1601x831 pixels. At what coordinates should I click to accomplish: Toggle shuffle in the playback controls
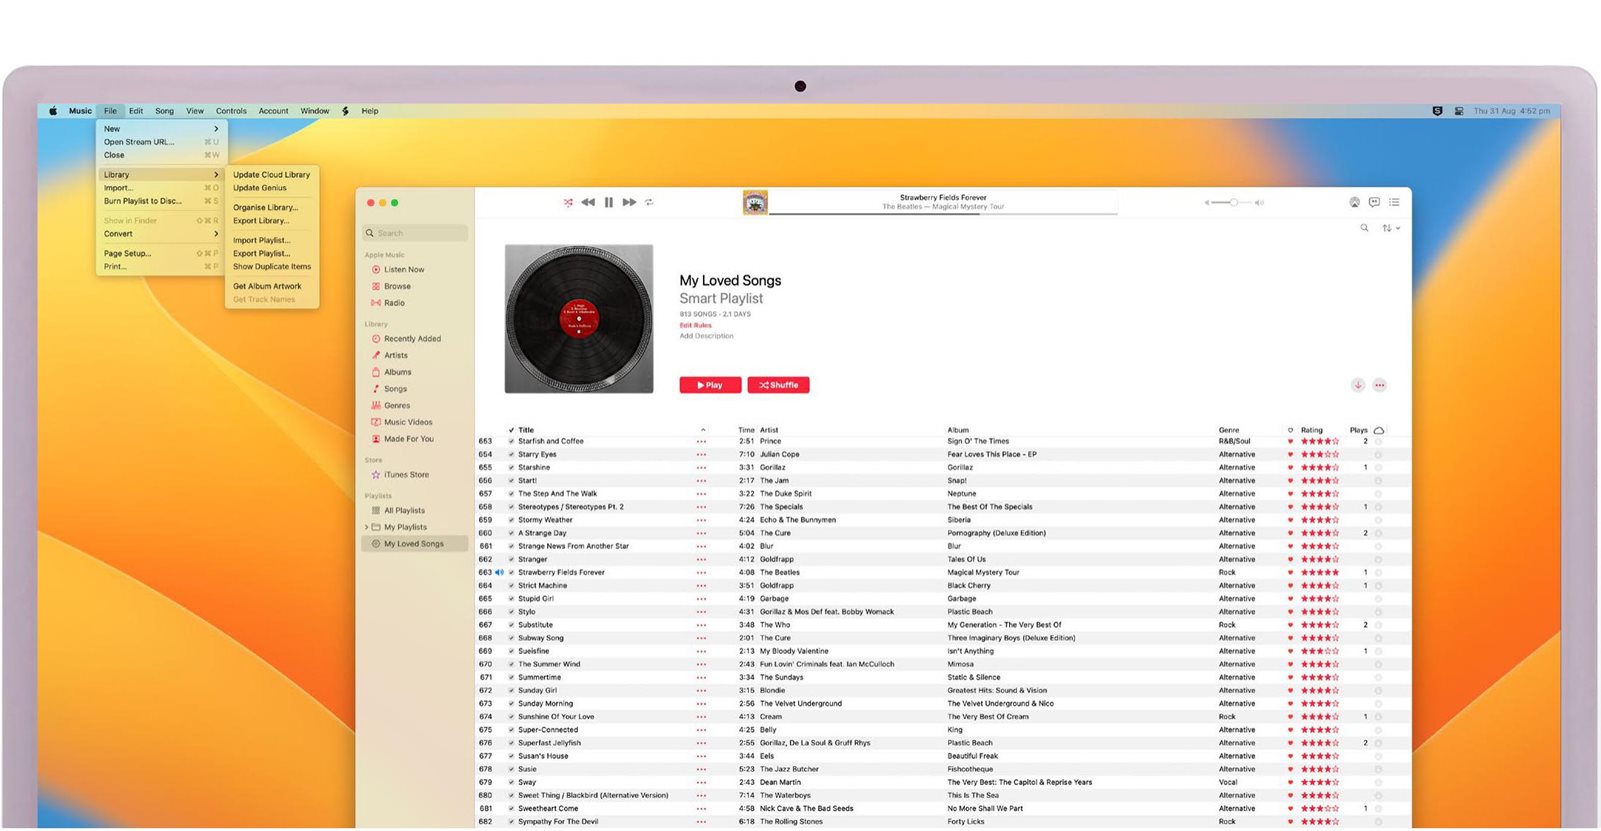click(x=568, y=202)
